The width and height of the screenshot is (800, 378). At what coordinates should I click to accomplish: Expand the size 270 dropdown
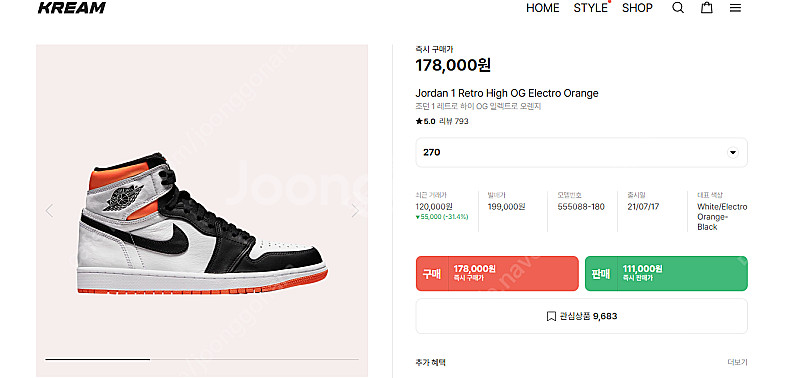tap(582, 153)
